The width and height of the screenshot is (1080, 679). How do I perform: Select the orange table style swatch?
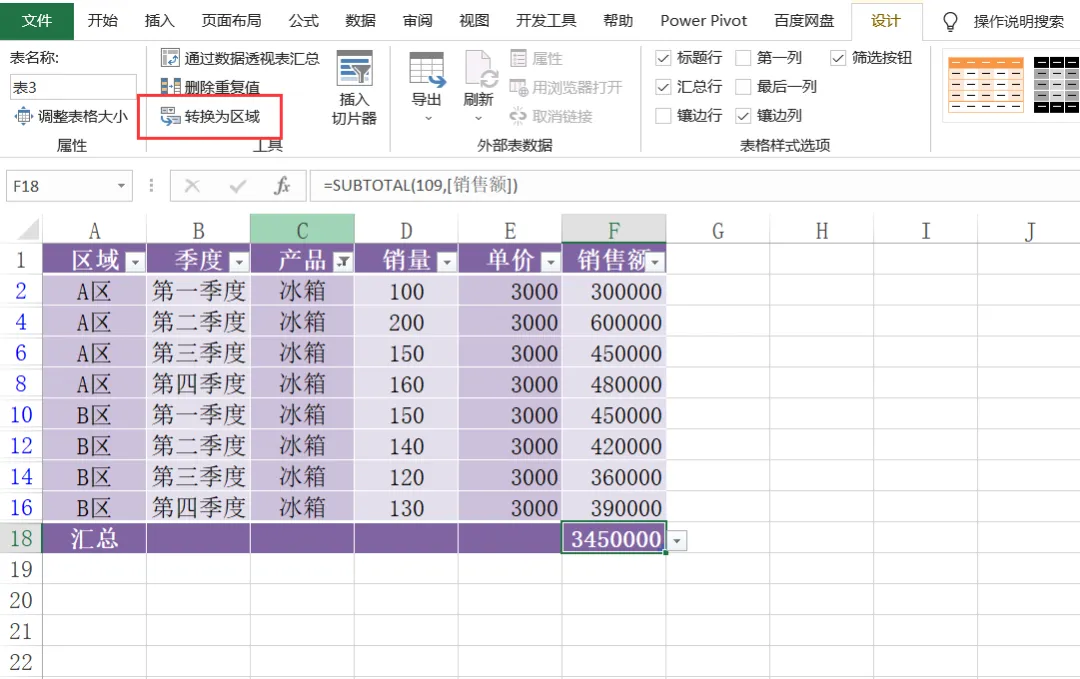coord(986,85)
